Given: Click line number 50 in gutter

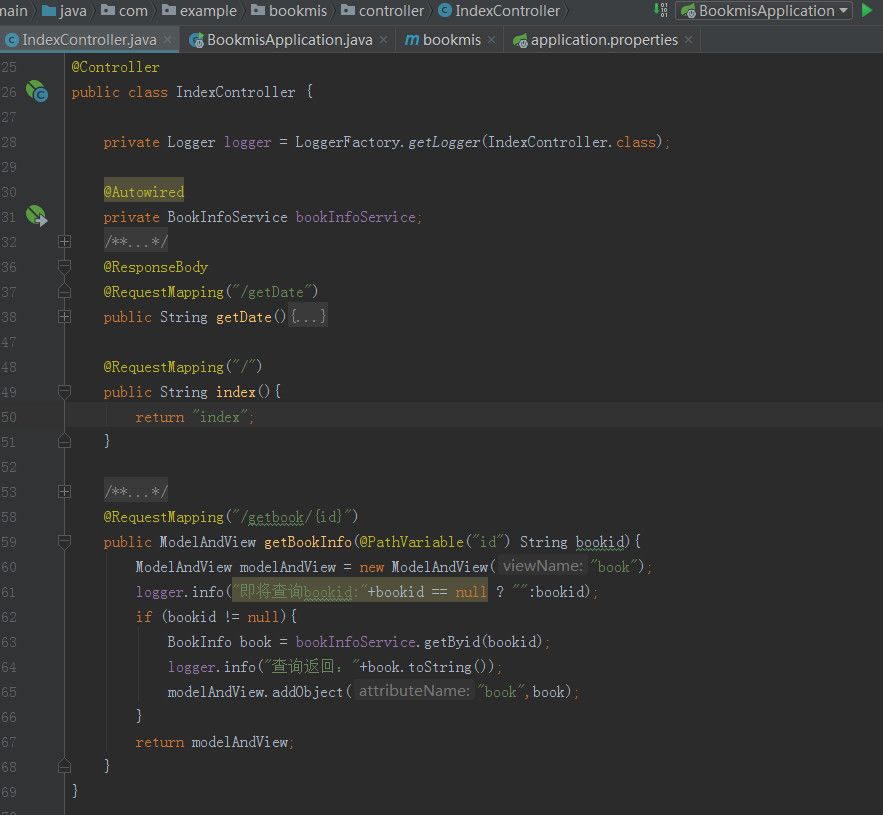Looking at the screenshot, I should [9, 417].
